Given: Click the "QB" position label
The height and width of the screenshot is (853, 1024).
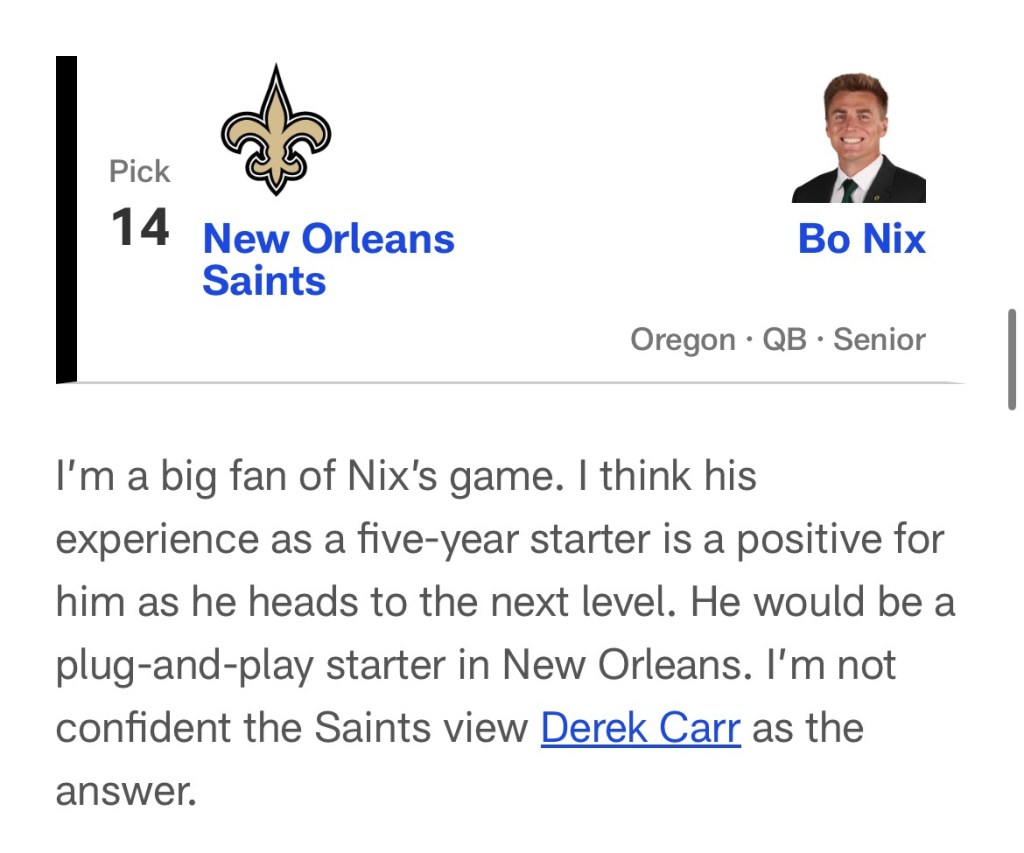Looking at the screenshot, I should point(784,340).
